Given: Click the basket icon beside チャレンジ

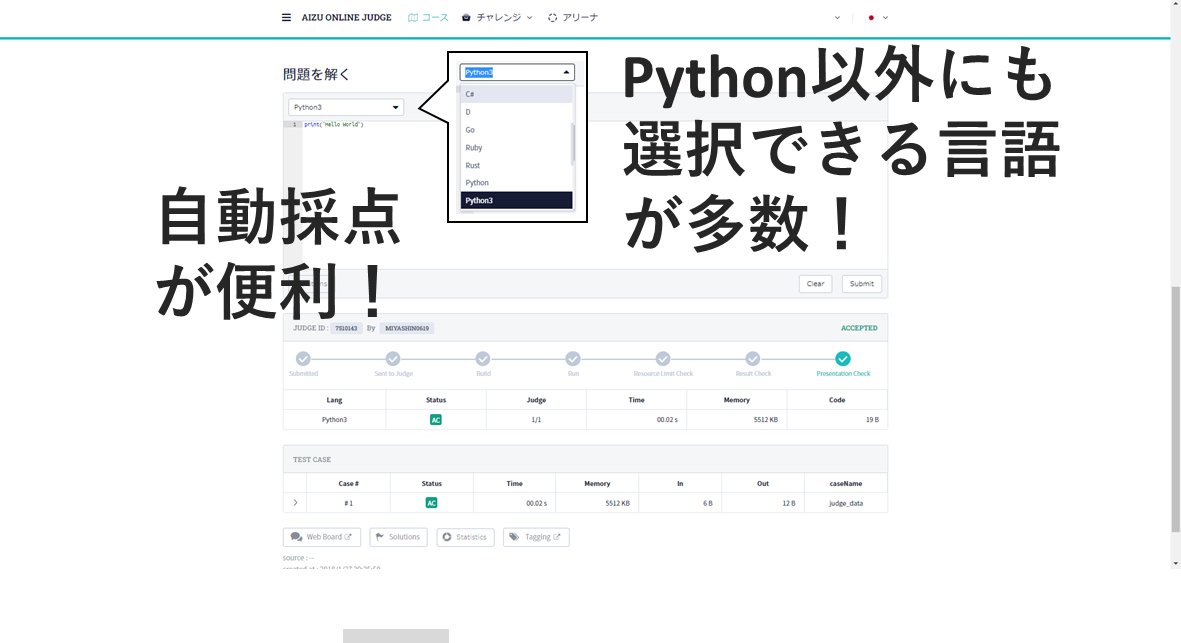Looking at the screenshot, I should tap(466, 17).
